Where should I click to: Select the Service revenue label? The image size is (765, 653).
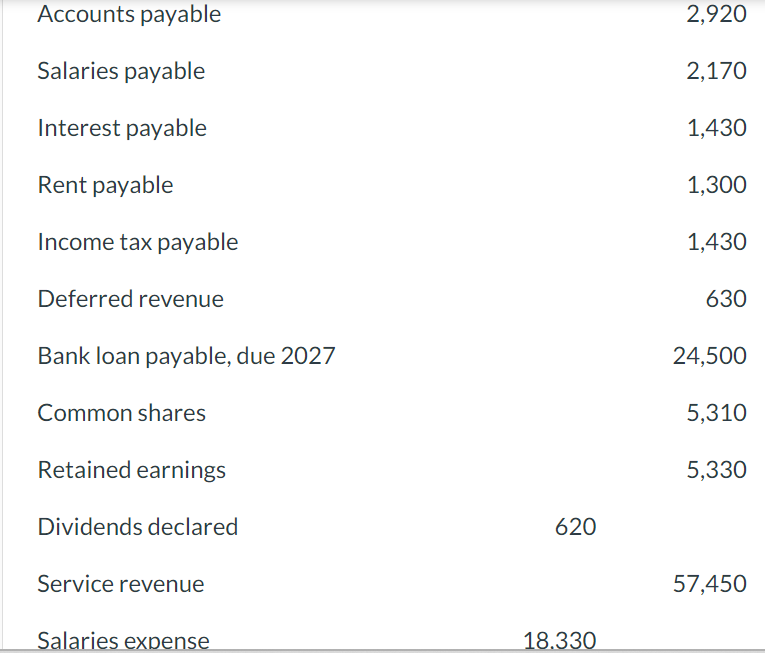coord(121,584)
